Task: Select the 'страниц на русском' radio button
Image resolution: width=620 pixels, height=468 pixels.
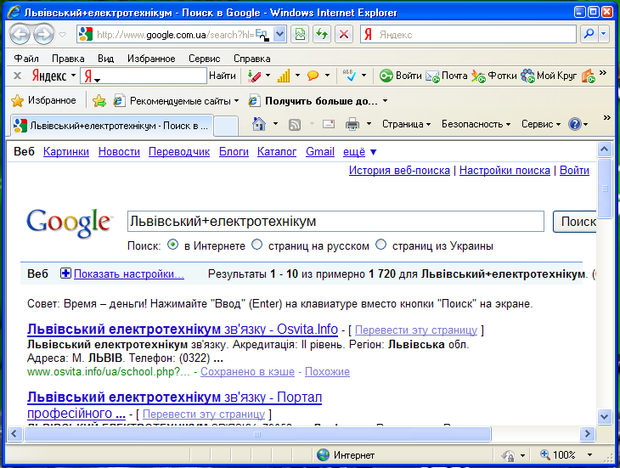Action: click(257, 245)
